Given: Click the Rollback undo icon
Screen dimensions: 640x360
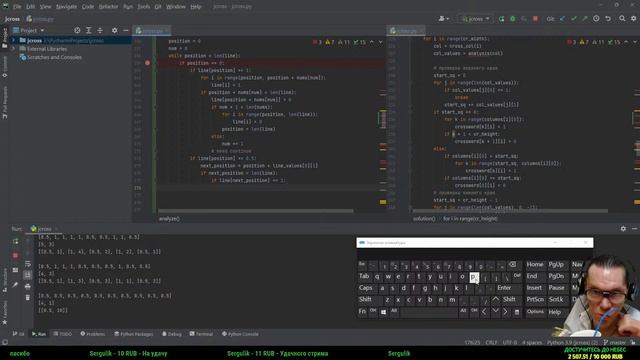Looking at the screenshot, I should tap(608, 19).
